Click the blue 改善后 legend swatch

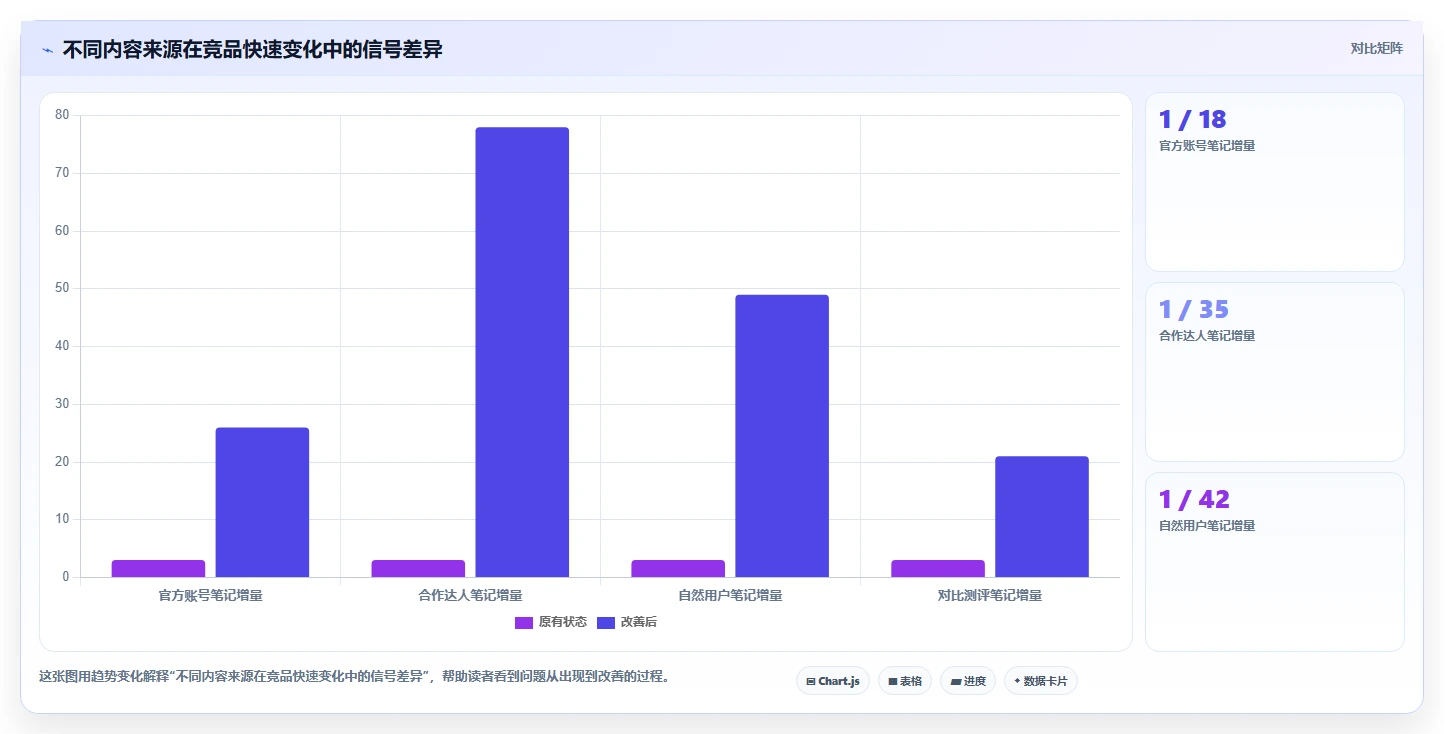click(606, 622)
